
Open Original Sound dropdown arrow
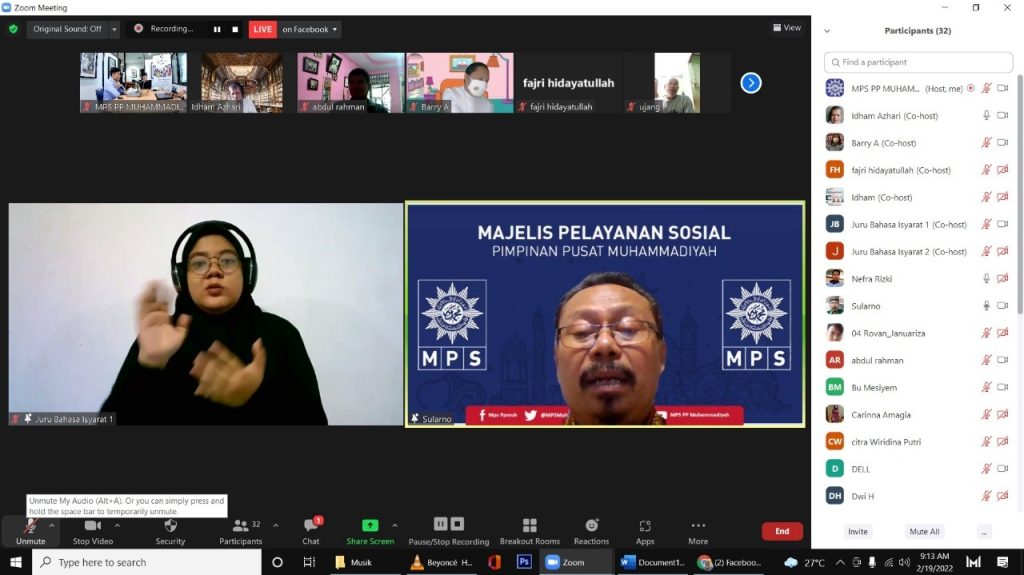tap(114, 29)
